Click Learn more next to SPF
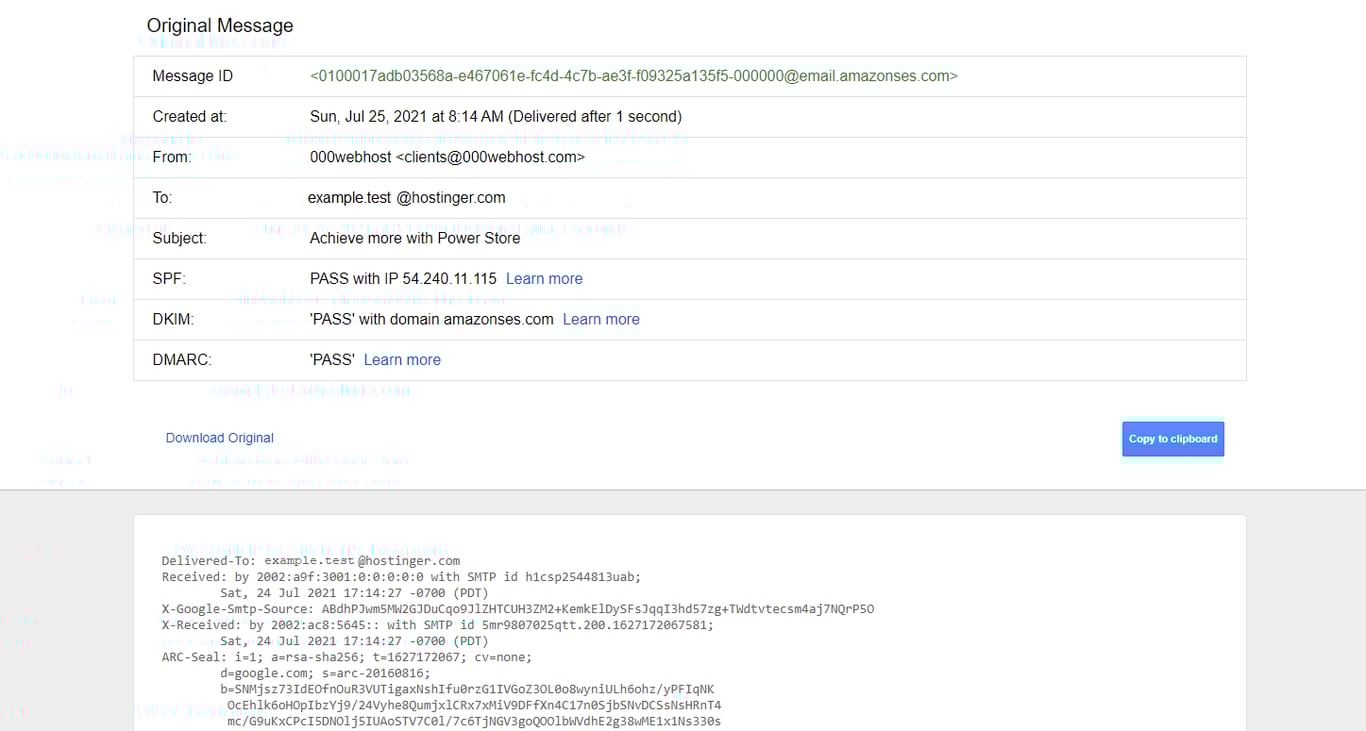 click(x=543, y=278)
